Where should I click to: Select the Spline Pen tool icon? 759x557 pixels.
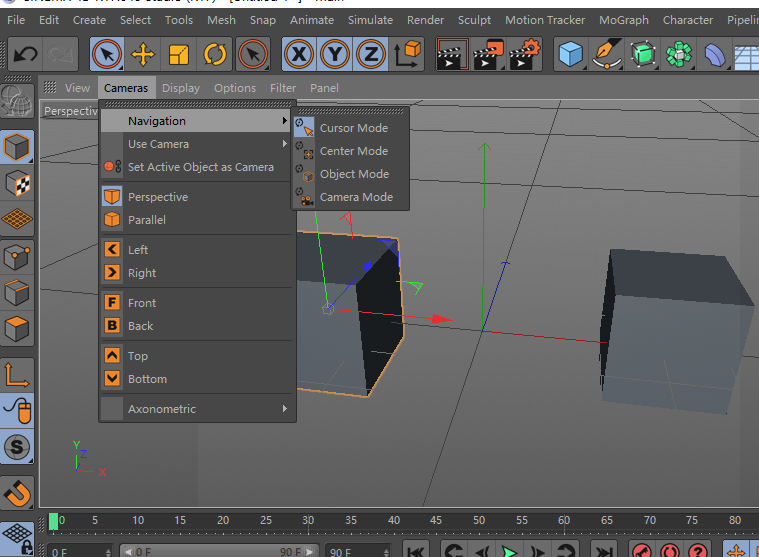click(607, 54)
